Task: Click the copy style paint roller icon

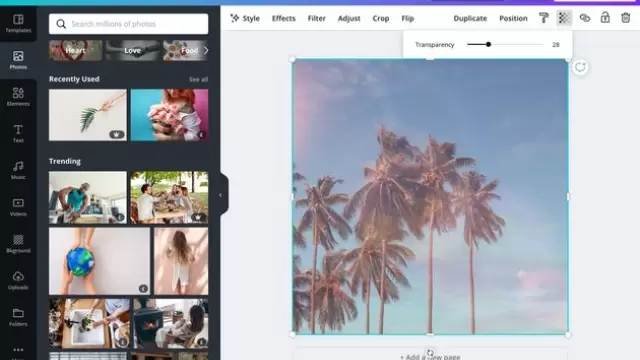Action: pyautogui.click(x=544, y=18)
